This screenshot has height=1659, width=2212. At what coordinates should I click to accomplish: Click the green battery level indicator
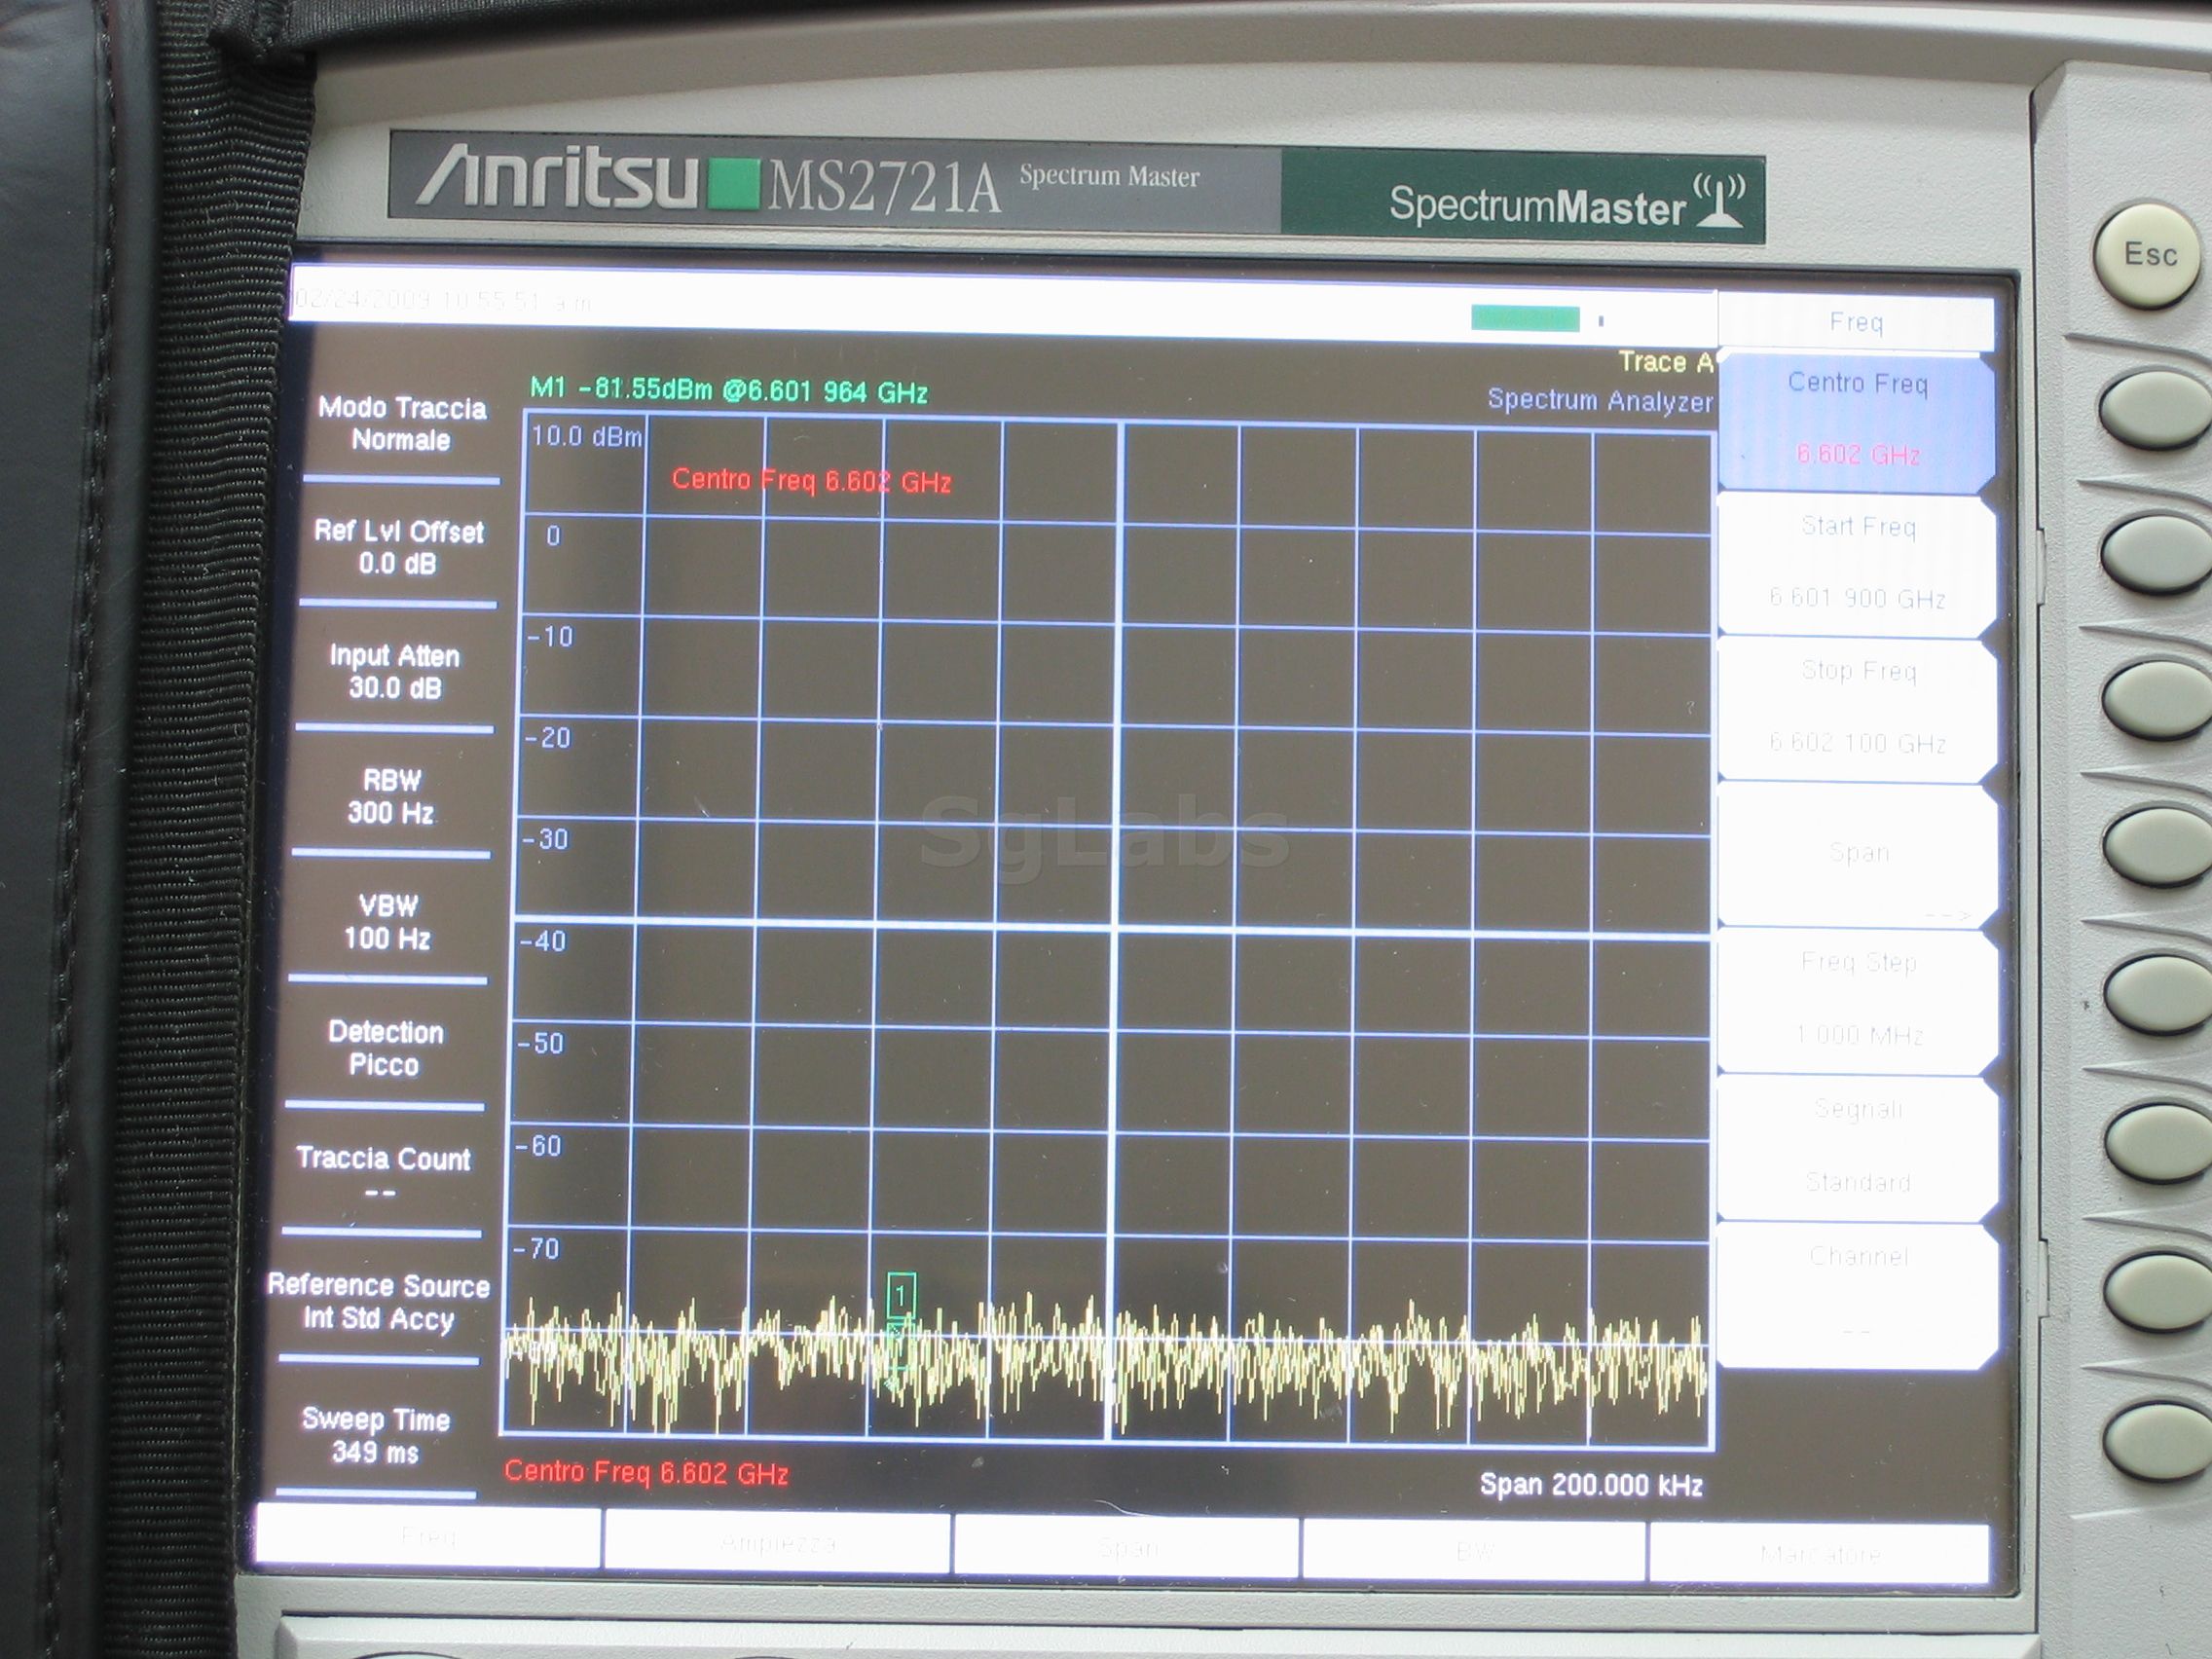pyautogui.click(x=1525, y=319)
